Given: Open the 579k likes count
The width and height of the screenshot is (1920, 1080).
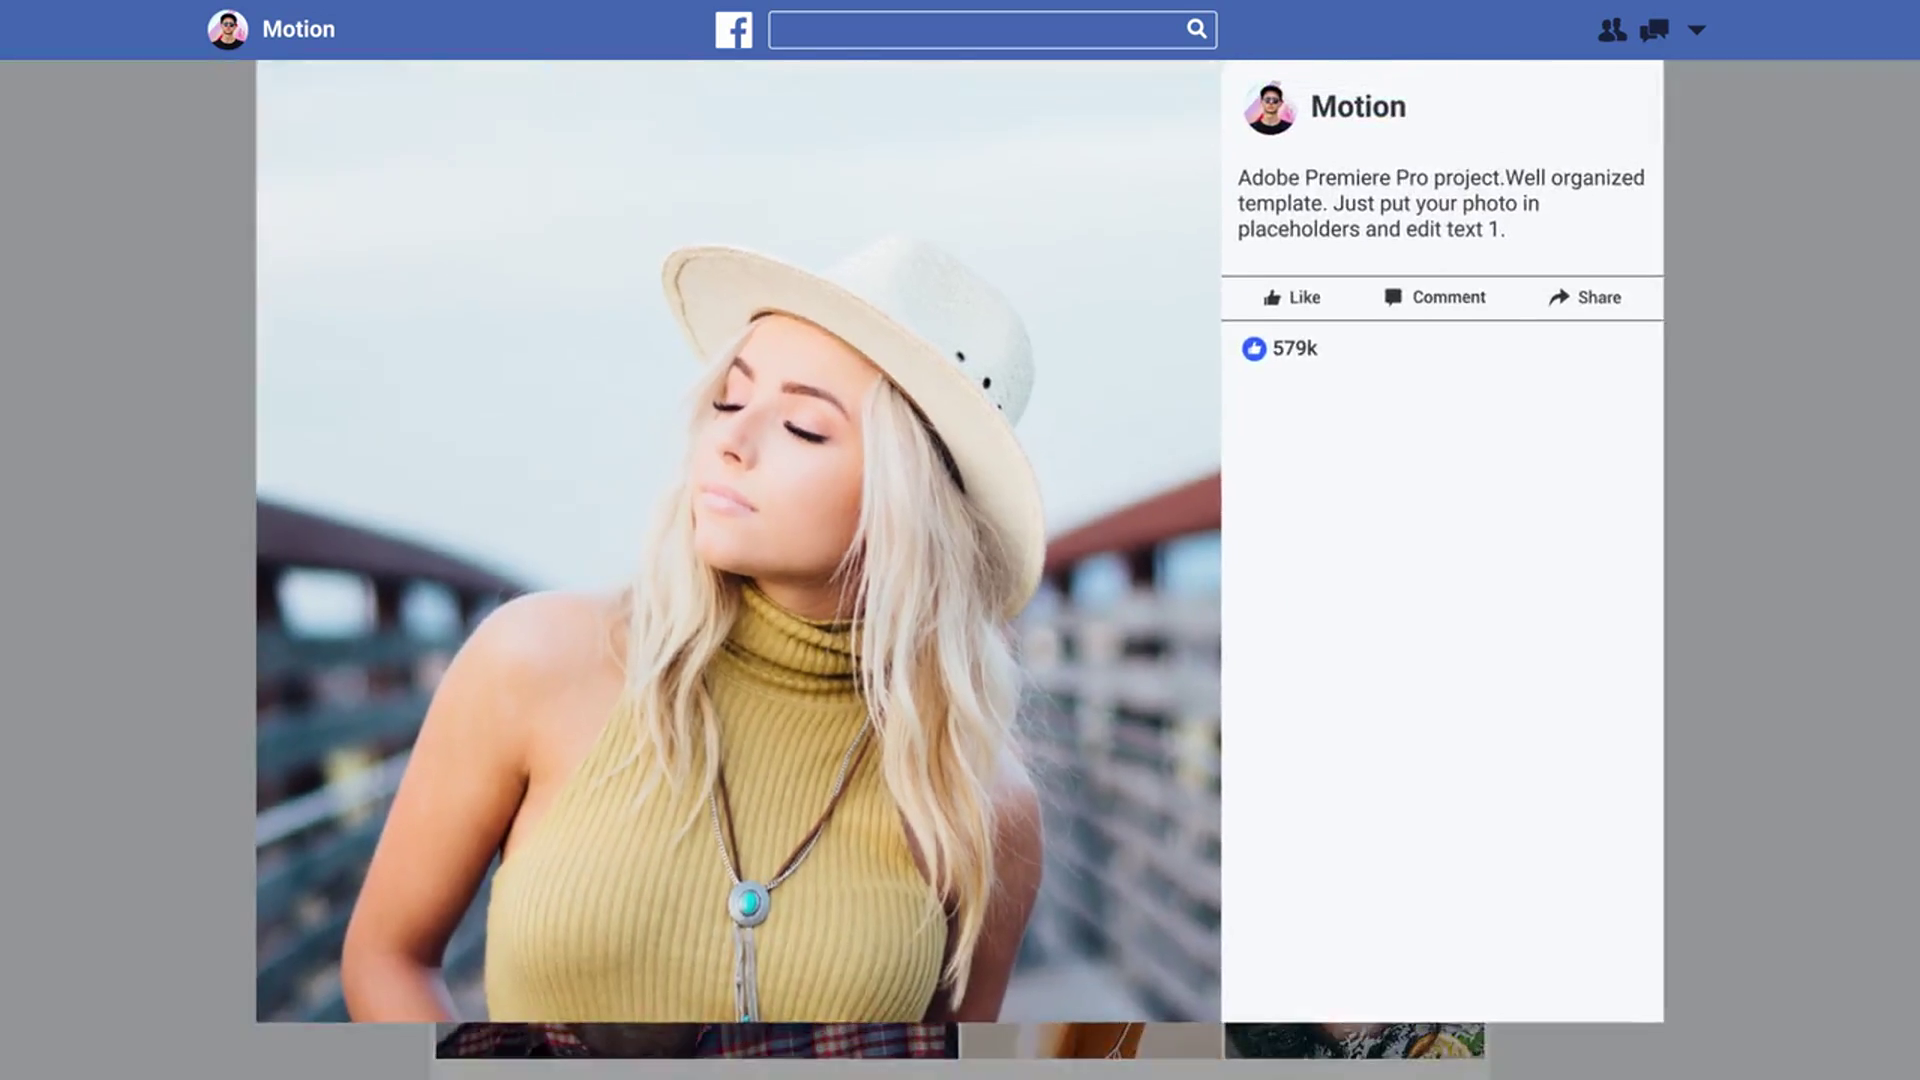Looking at the screenshot, I should [1295, 349].
